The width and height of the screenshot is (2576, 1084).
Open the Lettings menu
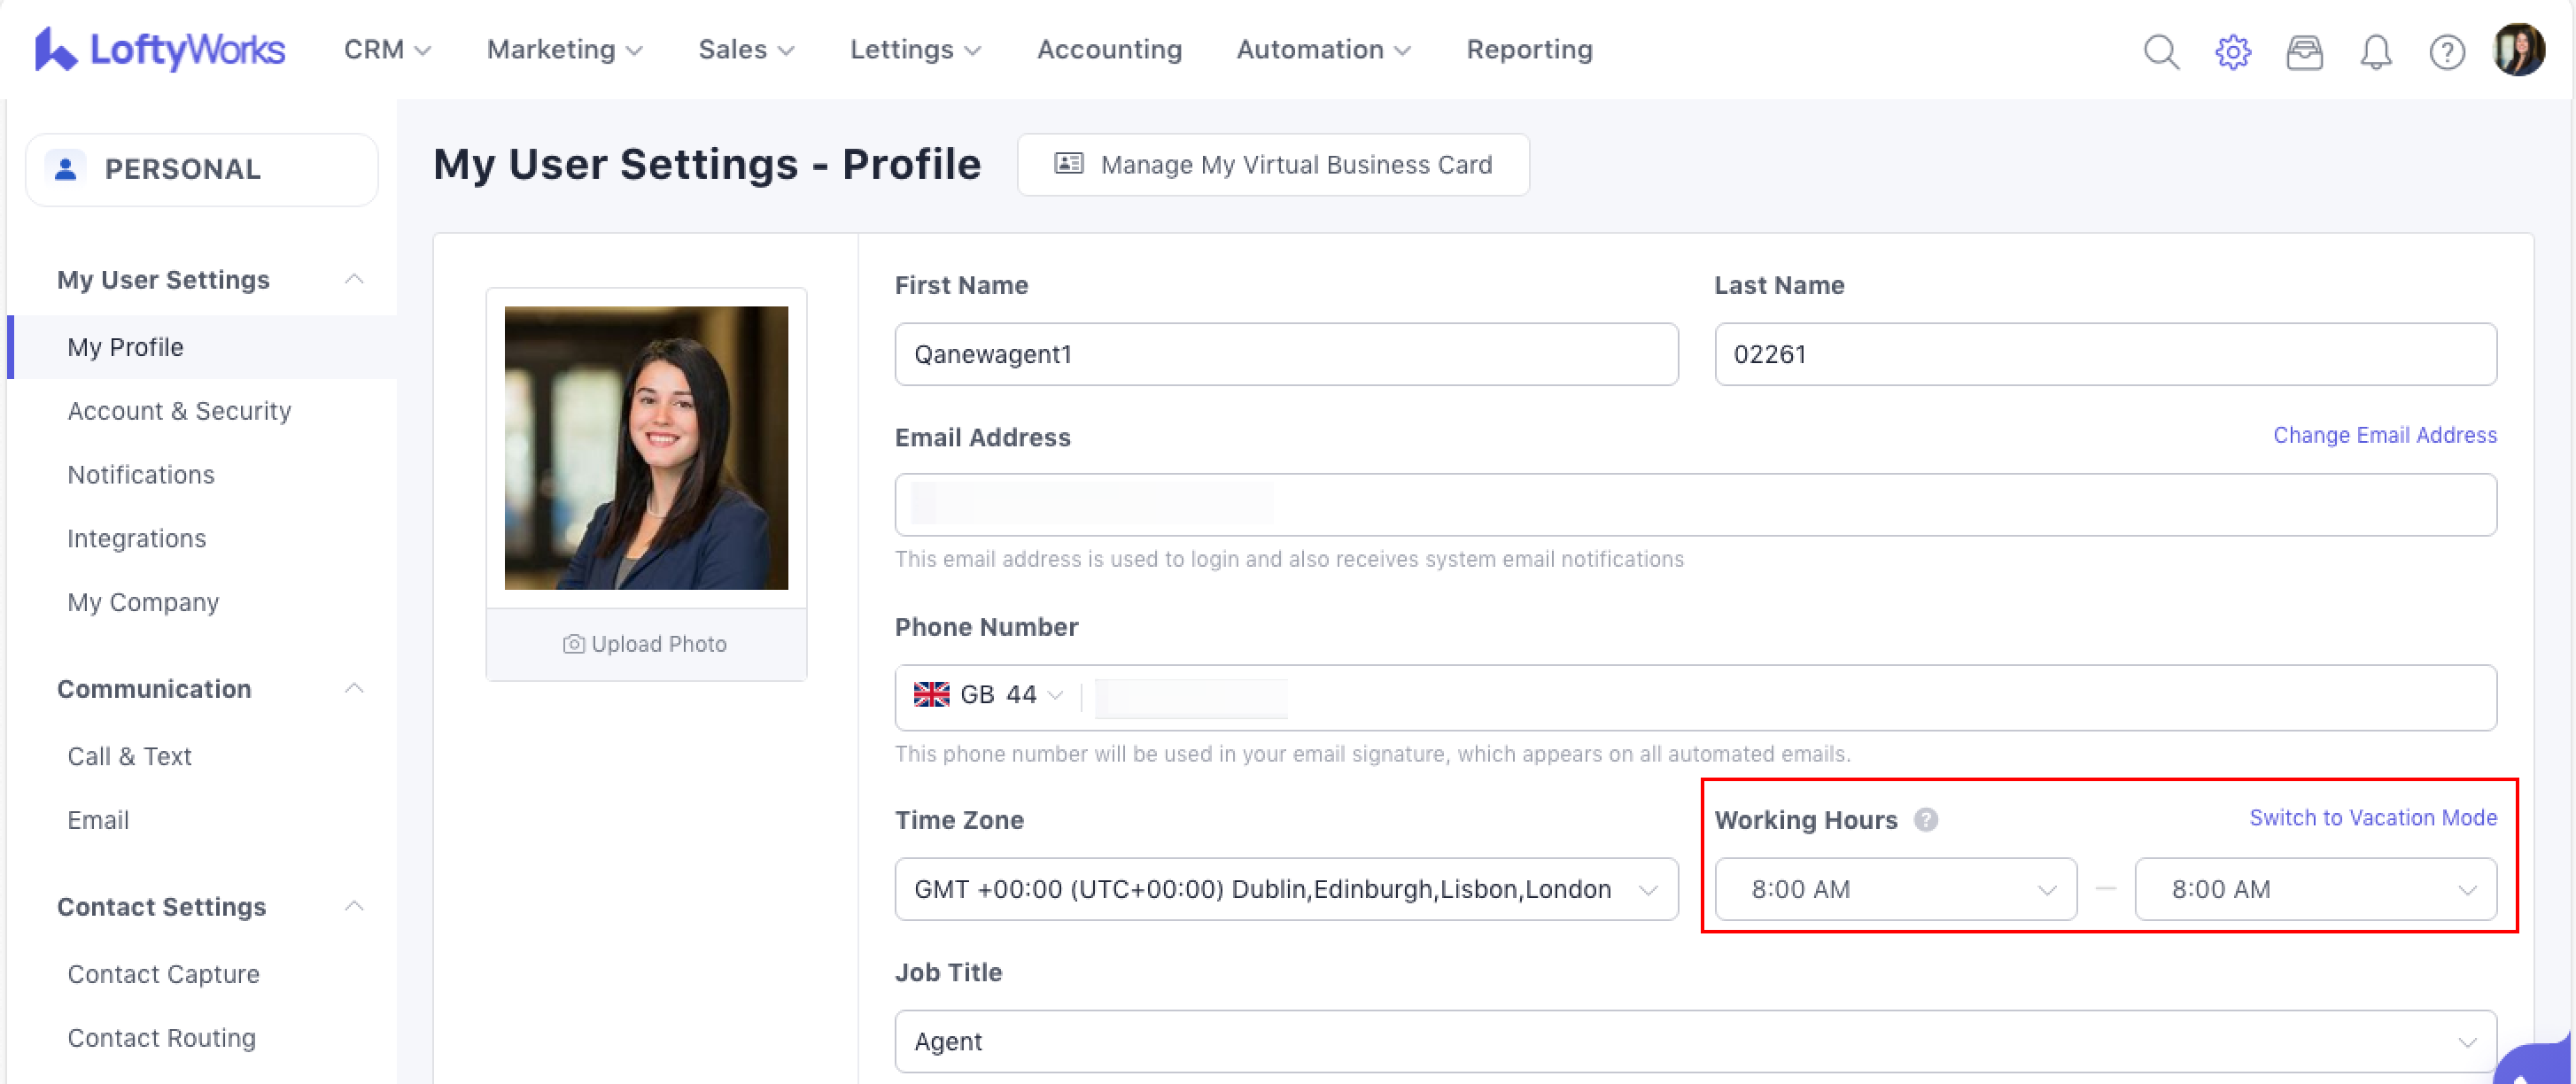(914, 49)
